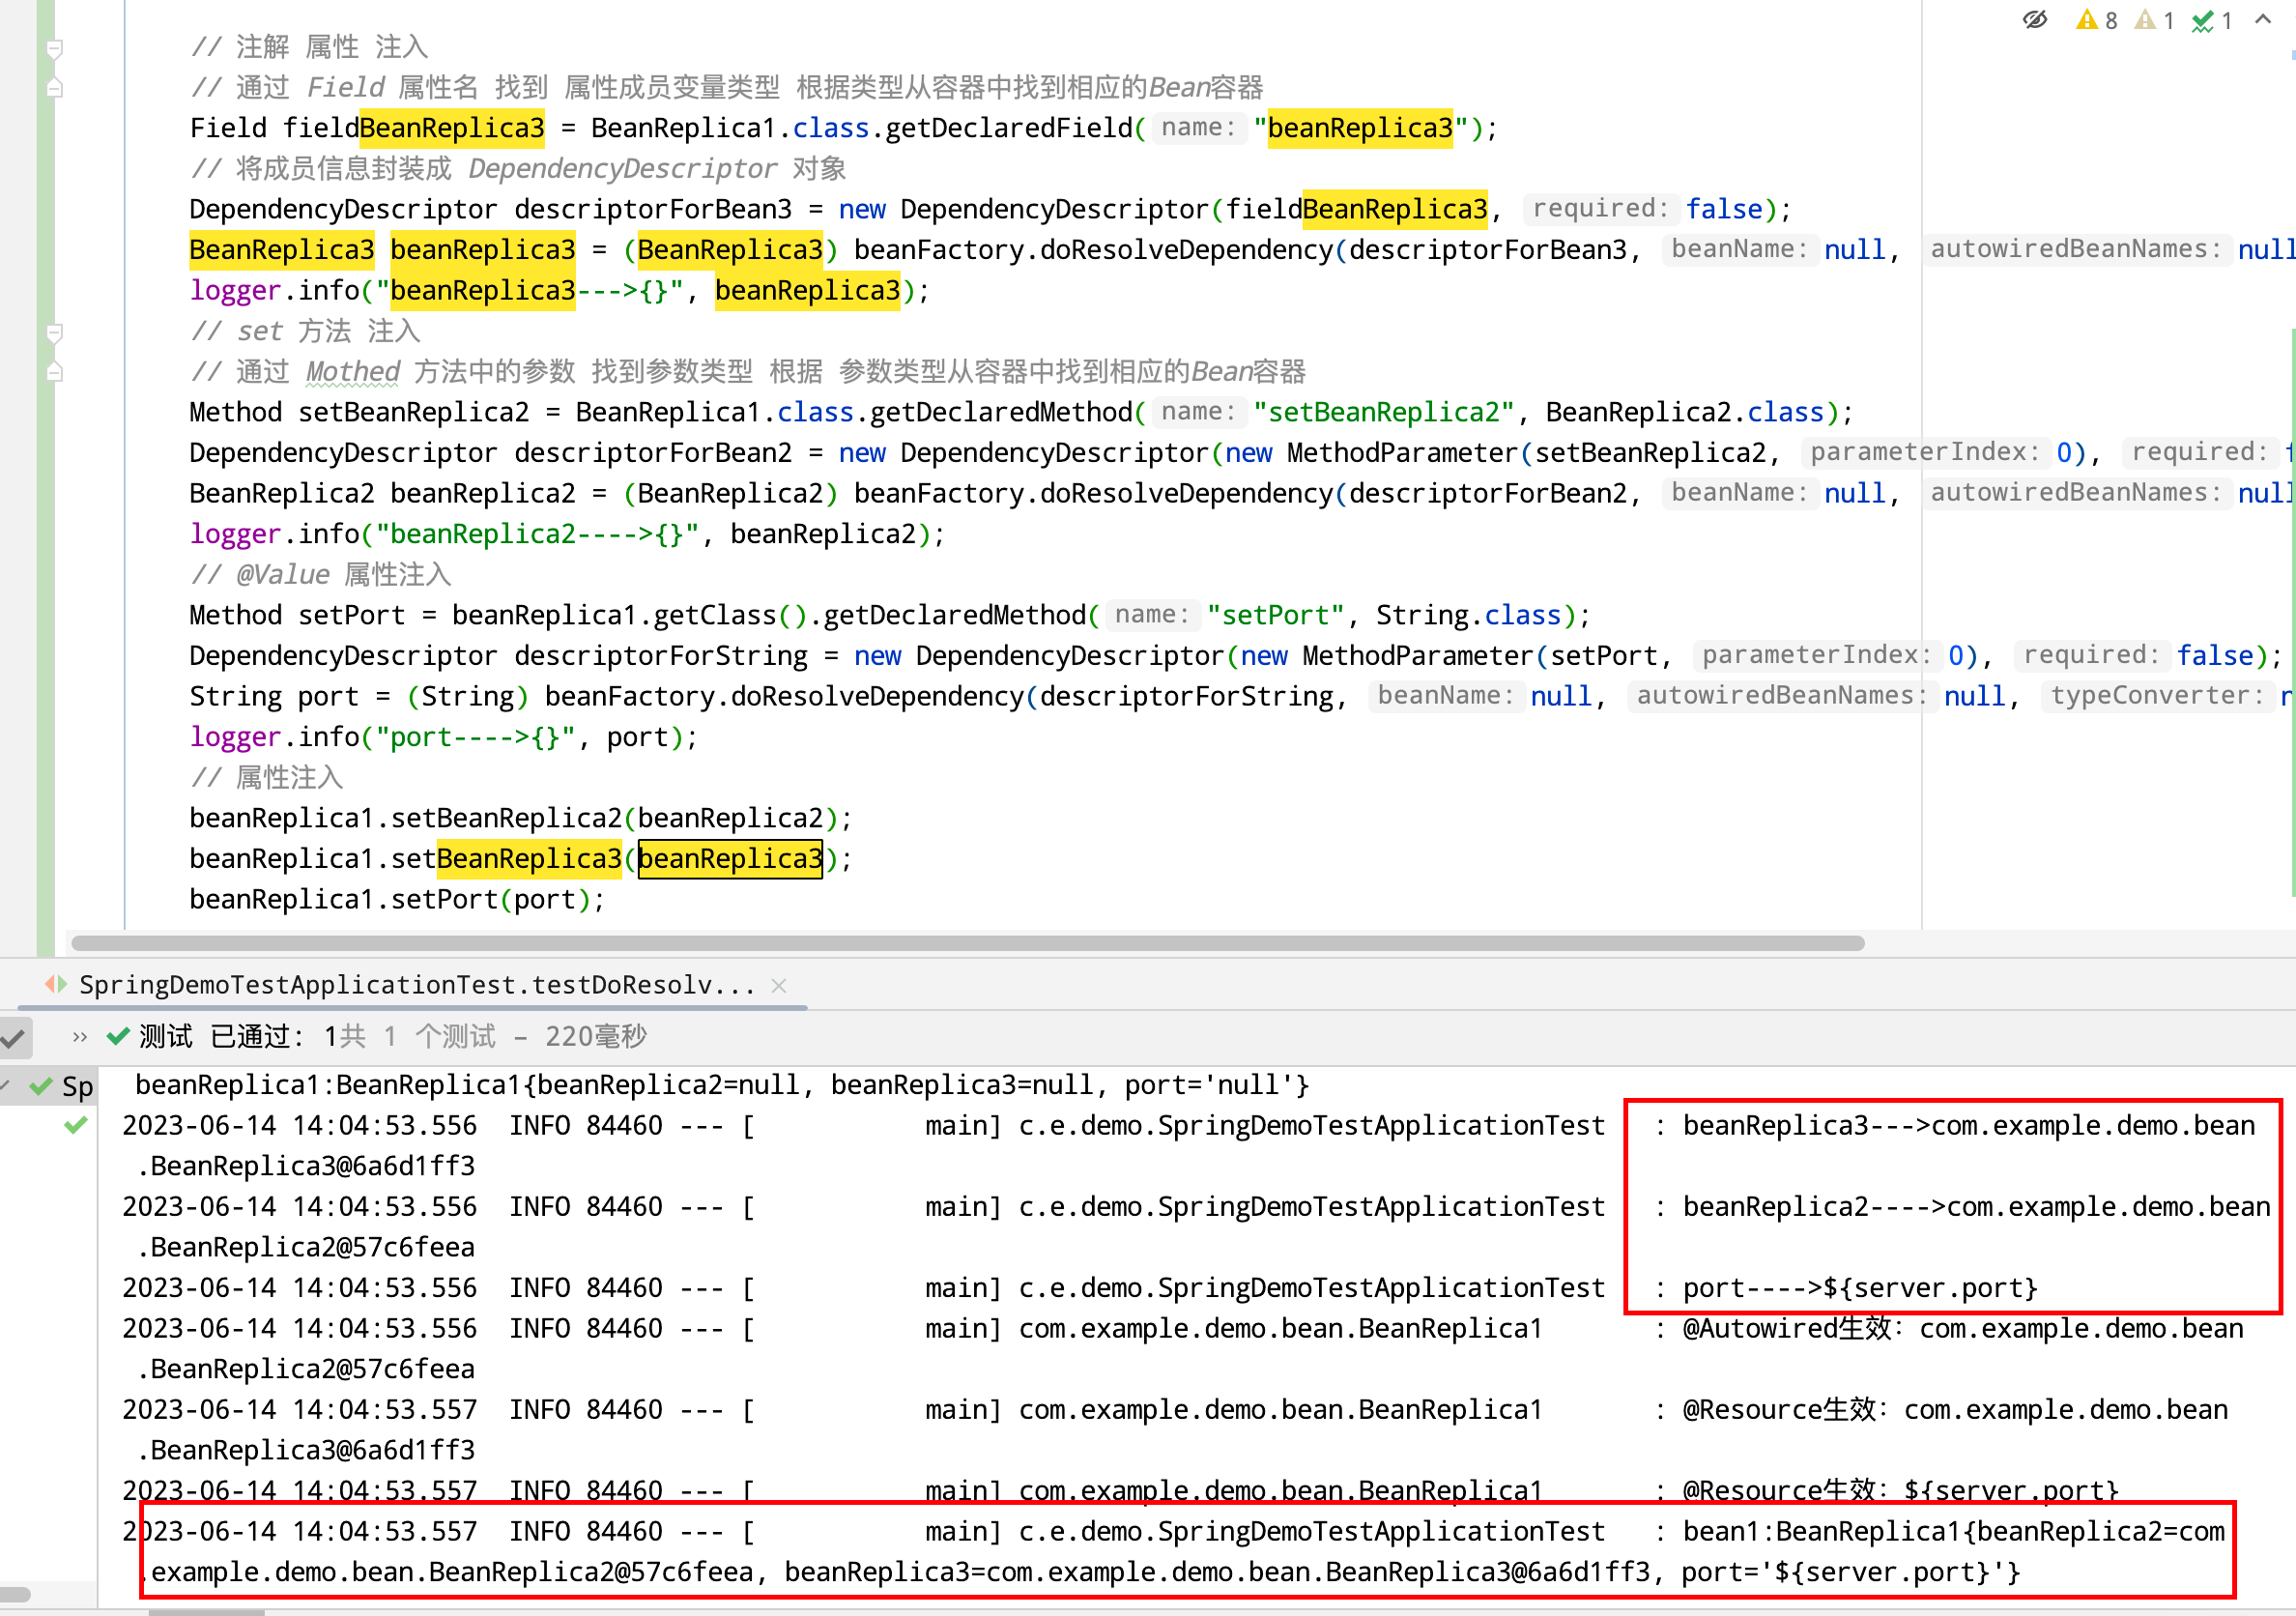Click the yellow warnings indicator showing 8
The width and height of the screenshot is (2296, 1616).
2096,20
